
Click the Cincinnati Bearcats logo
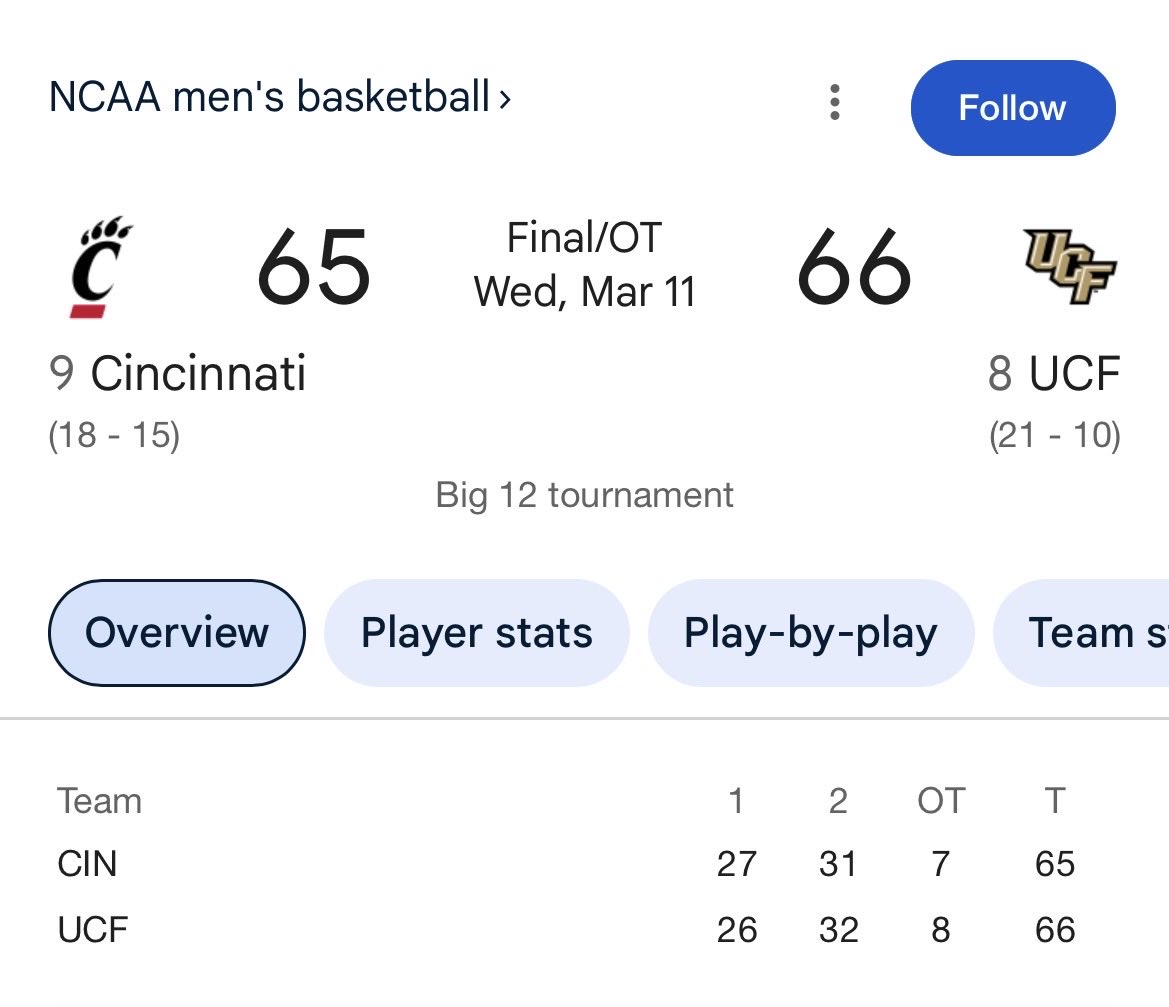(101, 267)
